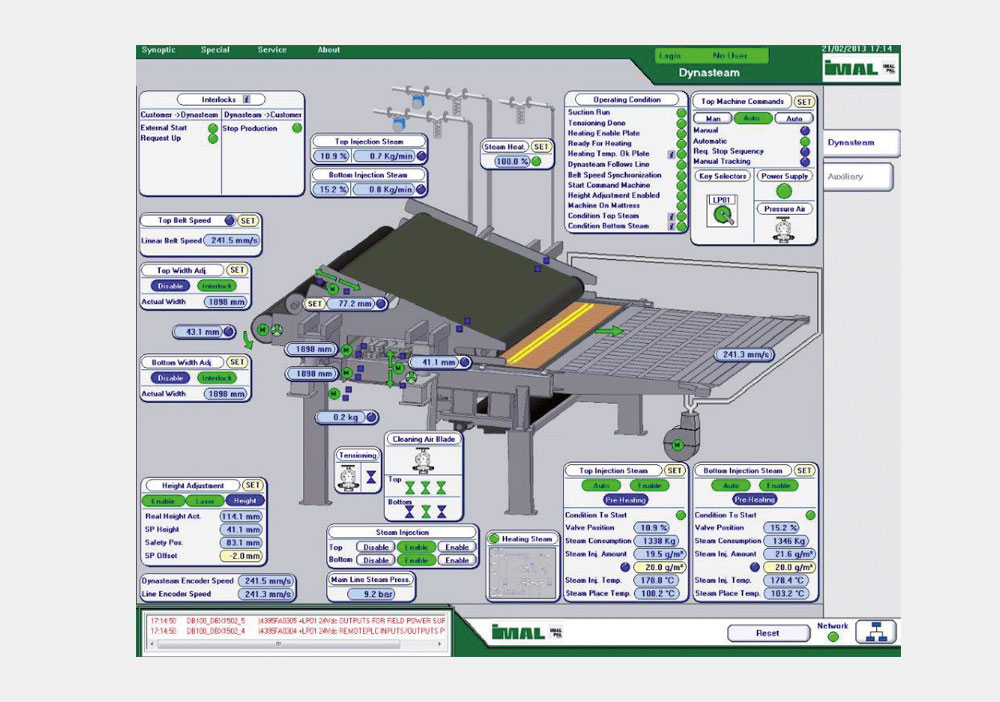Click the Tensioning pressure gauge icon
This screenshot has width=1000, height=702.
(348, 477)
